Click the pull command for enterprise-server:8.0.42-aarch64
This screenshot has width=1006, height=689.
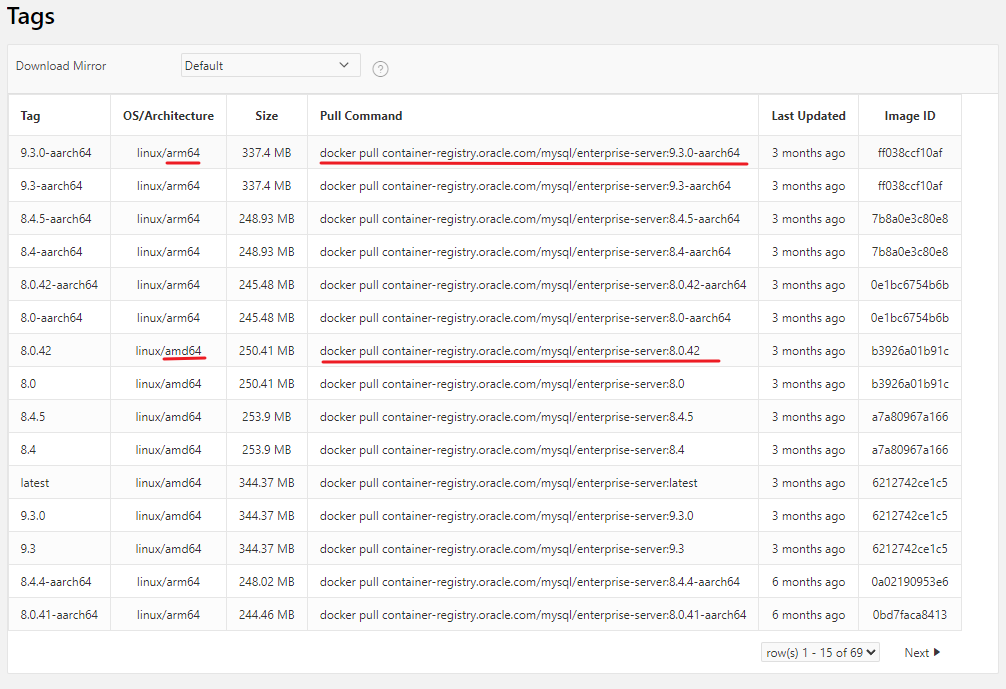(533, 285)
